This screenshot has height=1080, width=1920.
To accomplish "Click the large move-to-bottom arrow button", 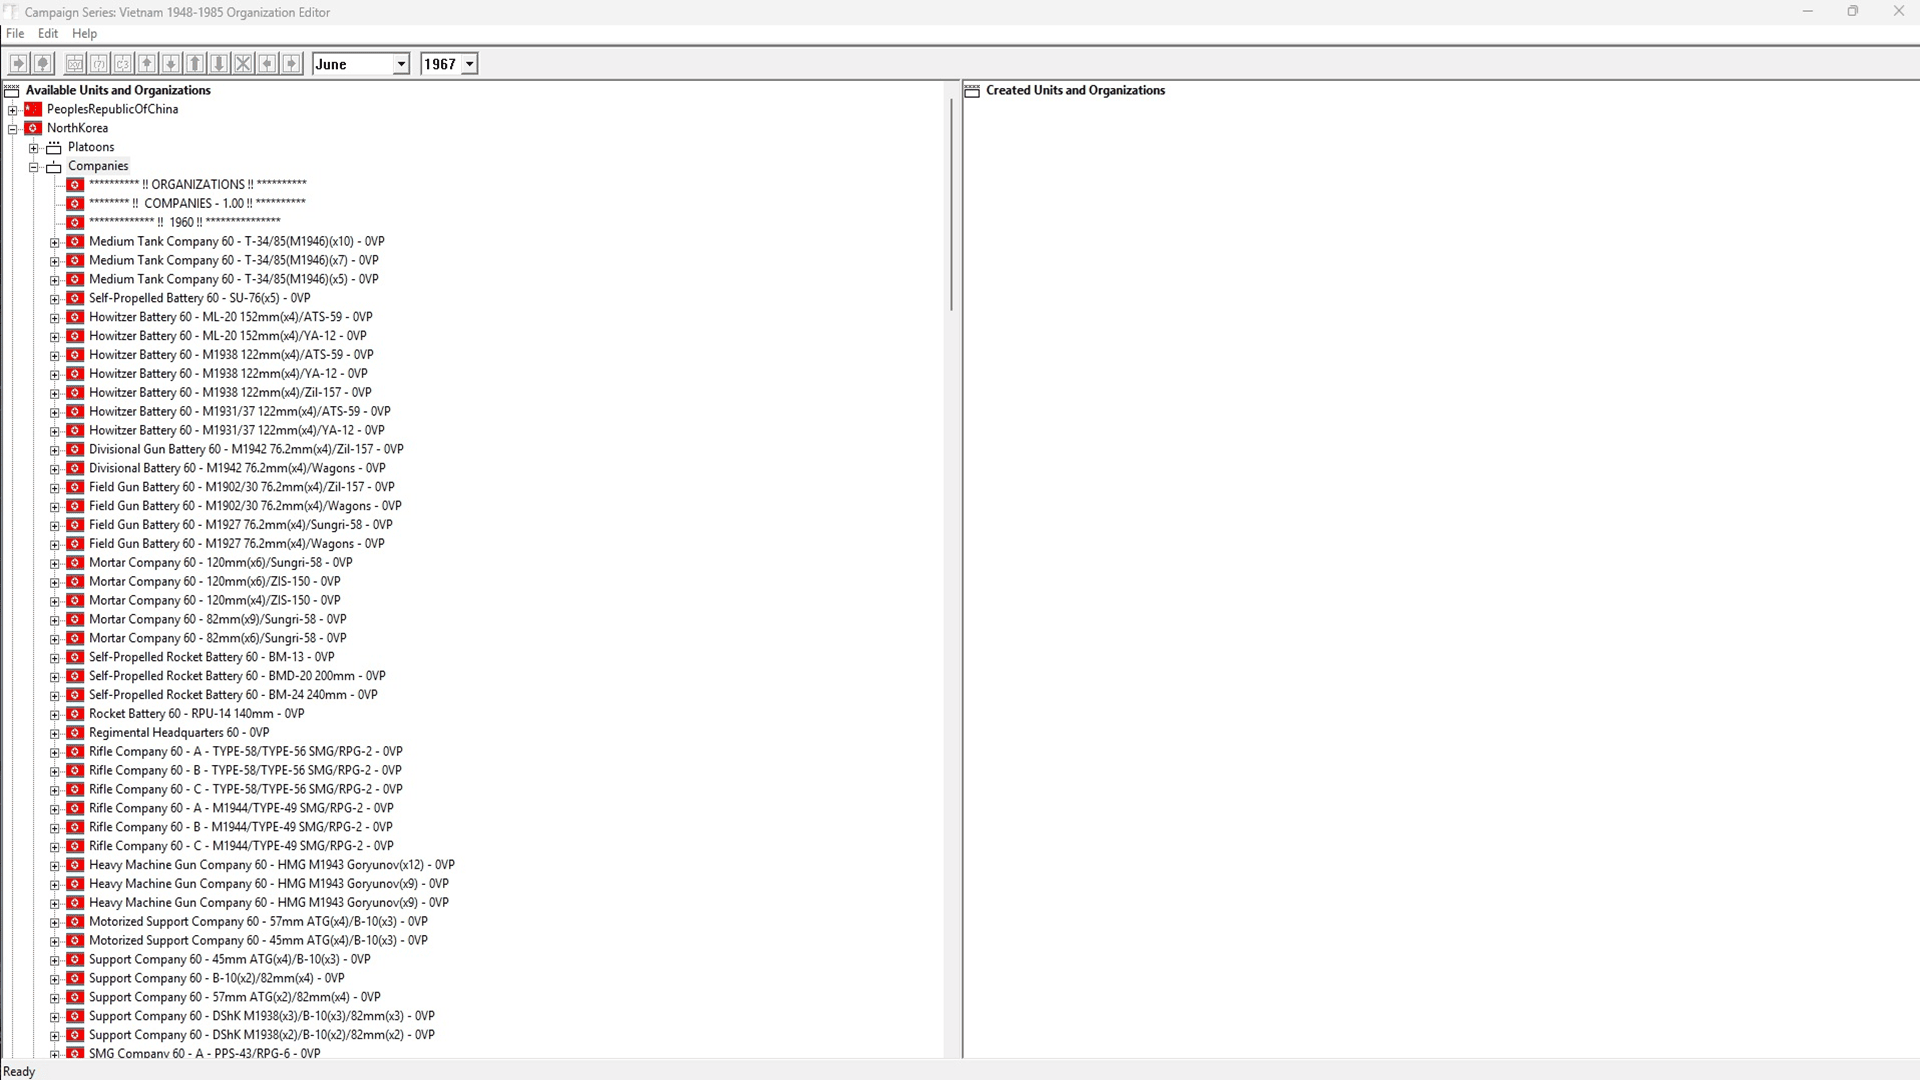I will (x=219, y=64).
